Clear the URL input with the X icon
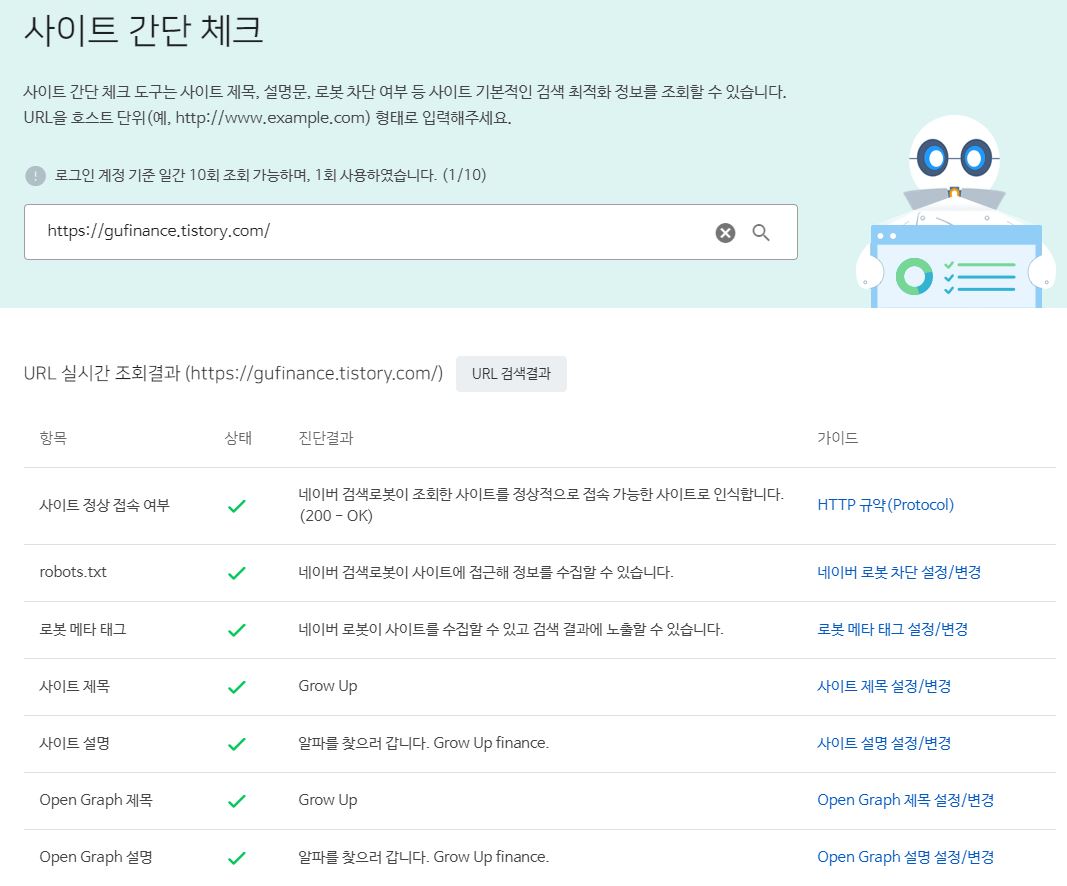 point(725,233)
